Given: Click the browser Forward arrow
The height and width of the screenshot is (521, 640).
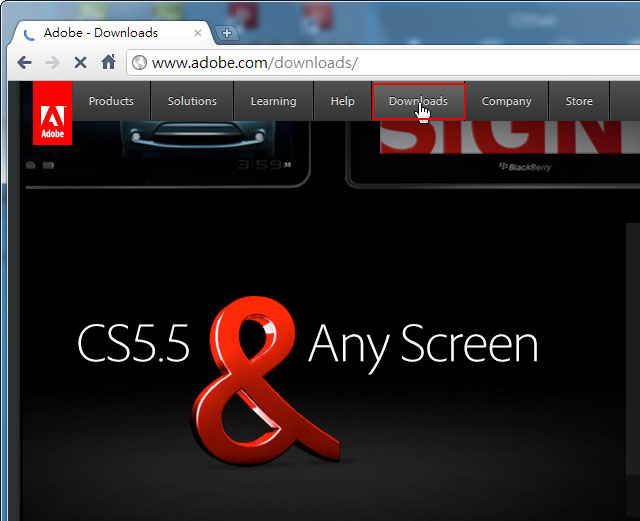Looking at the screenshot, I should 53,62.
